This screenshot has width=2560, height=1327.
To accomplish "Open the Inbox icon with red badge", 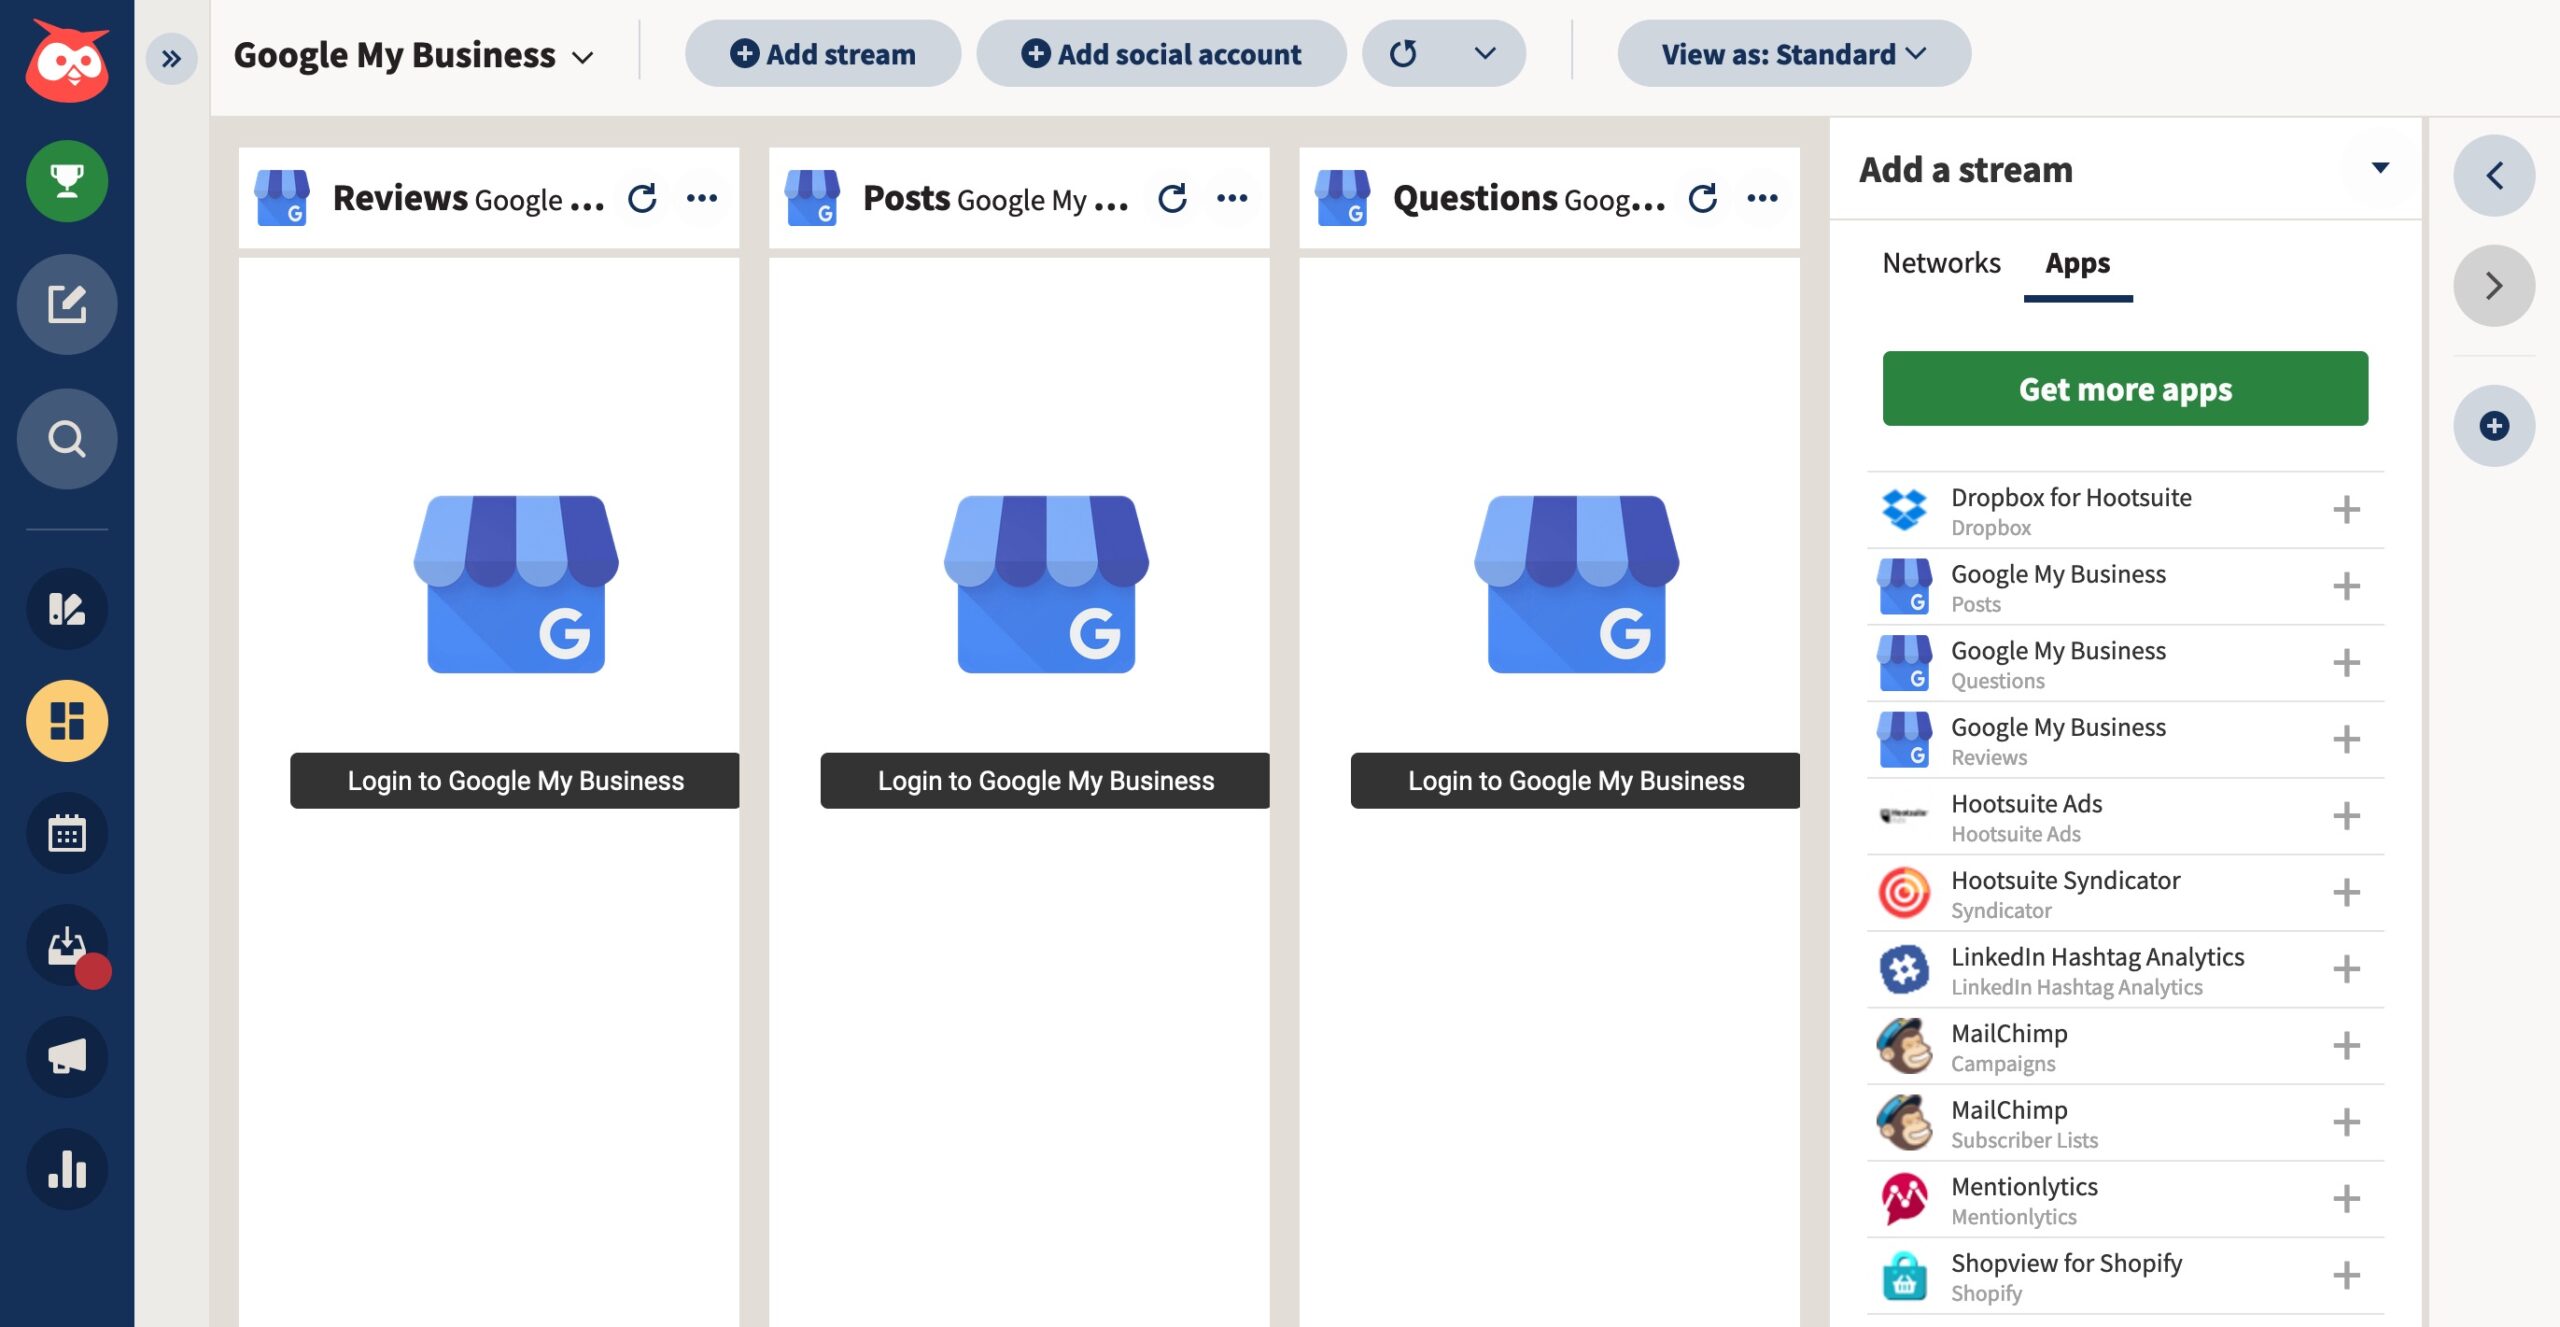I will click(67, 946).
